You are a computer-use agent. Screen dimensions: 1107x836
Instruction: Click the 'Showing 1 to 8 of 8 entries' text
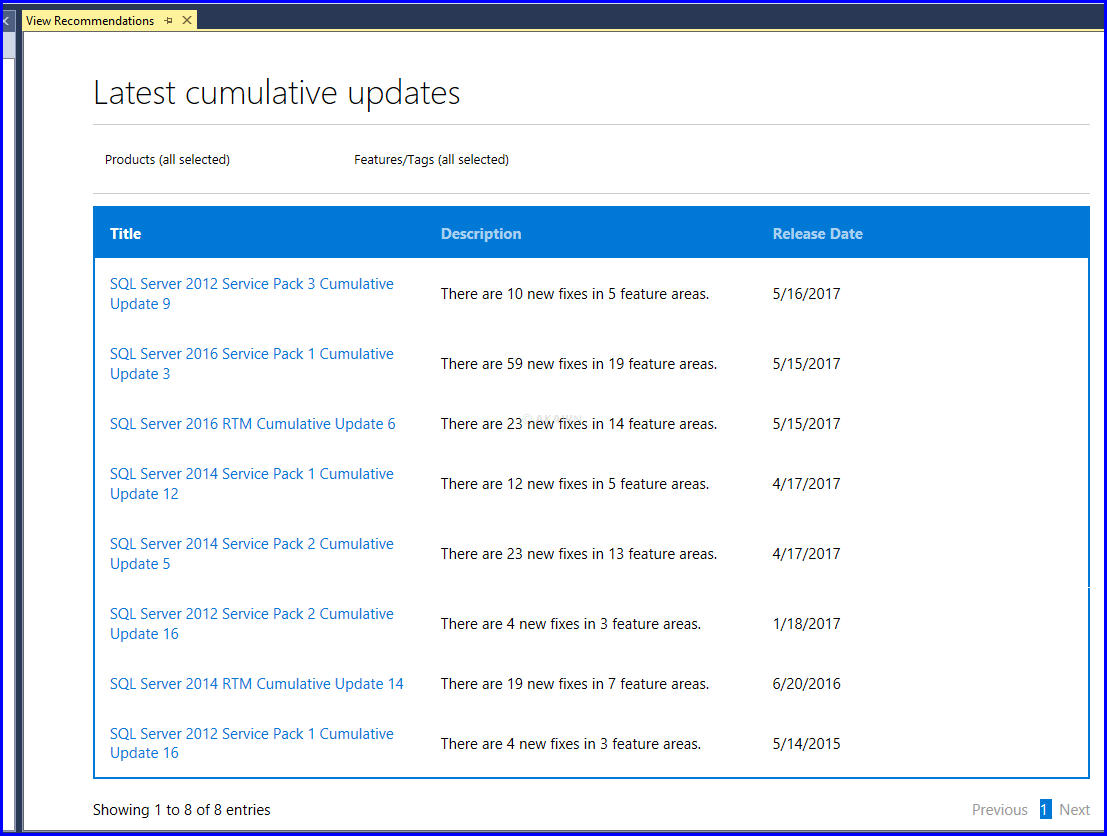point(181,810)
